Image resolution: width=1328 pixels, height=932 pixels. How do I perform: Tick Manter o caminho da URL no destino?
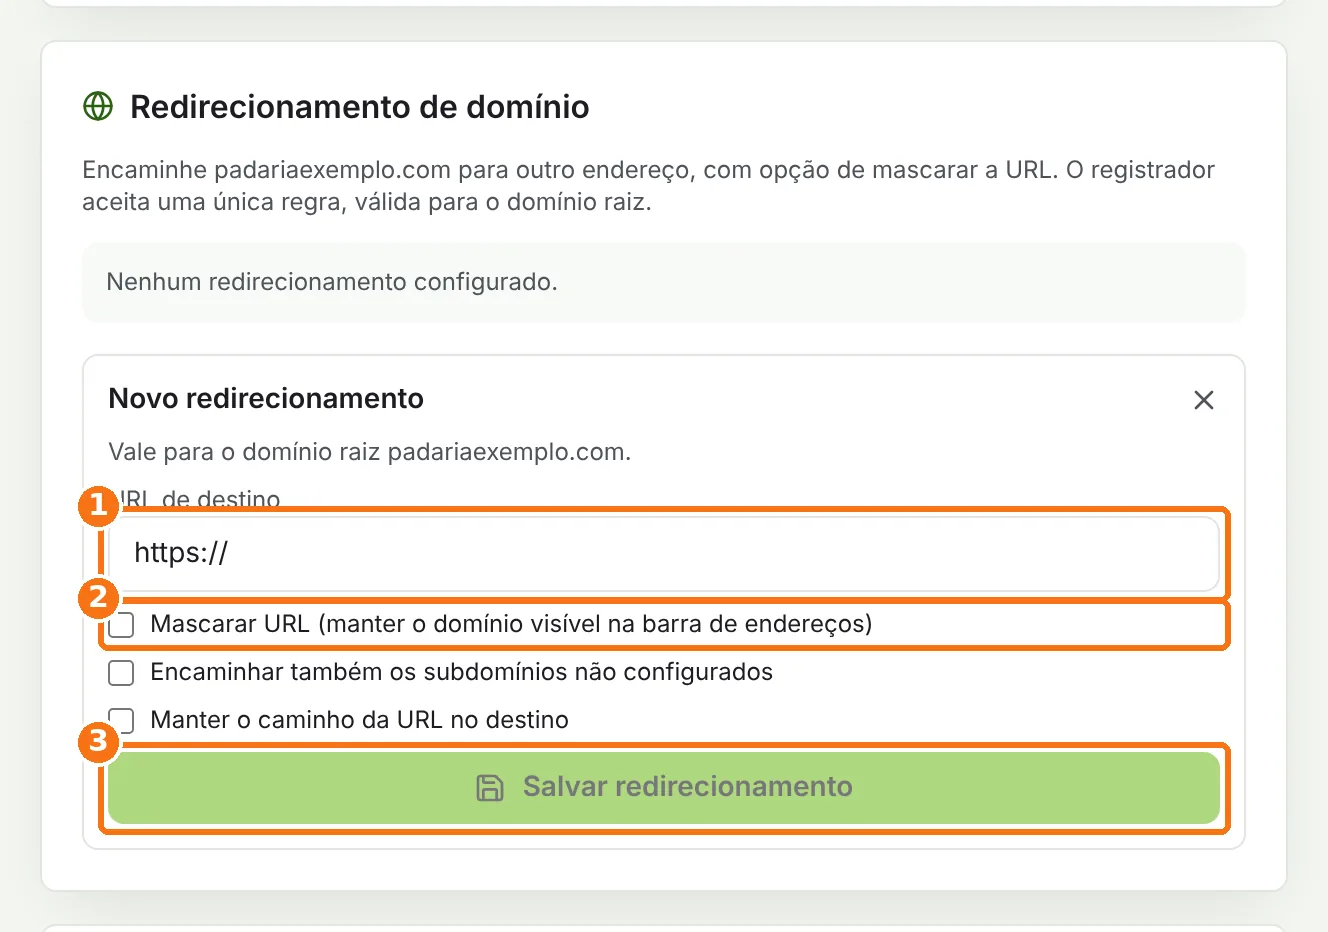click(x=121, y=720)
